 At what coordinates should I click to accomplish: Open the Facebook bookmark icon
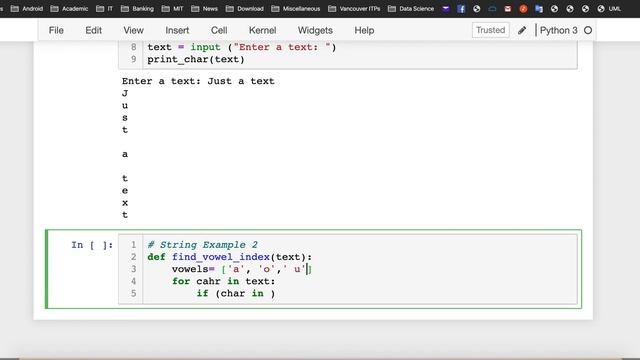point(461,9)
